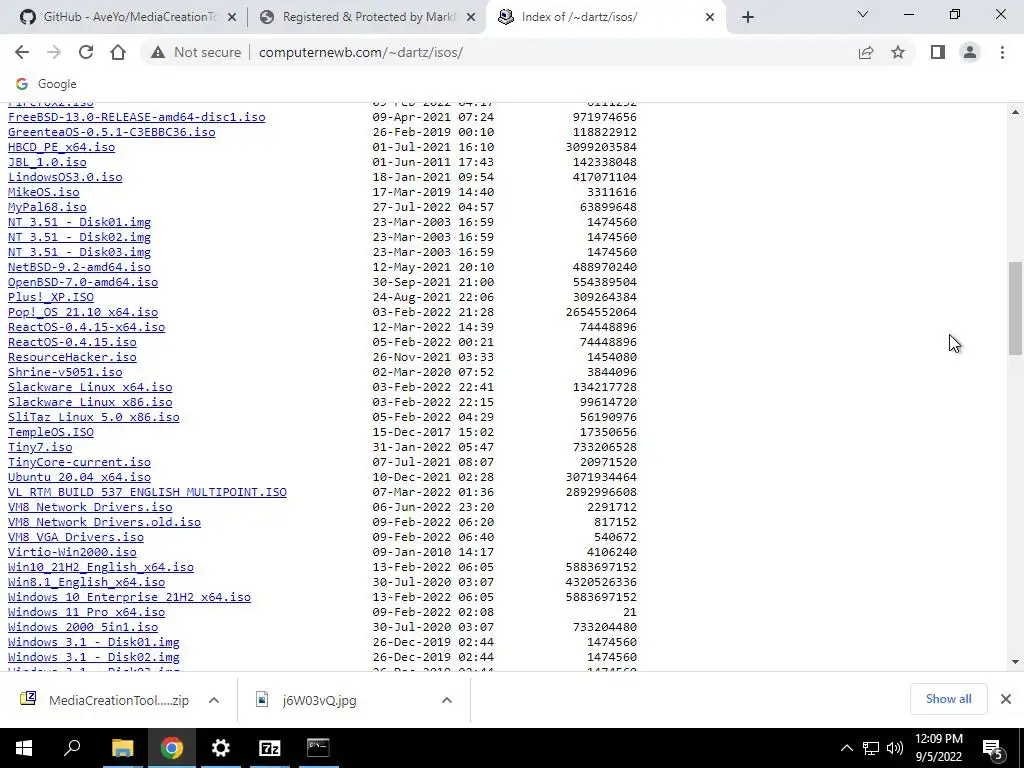Open TinyCore-current.iso link

click(80, 462)
